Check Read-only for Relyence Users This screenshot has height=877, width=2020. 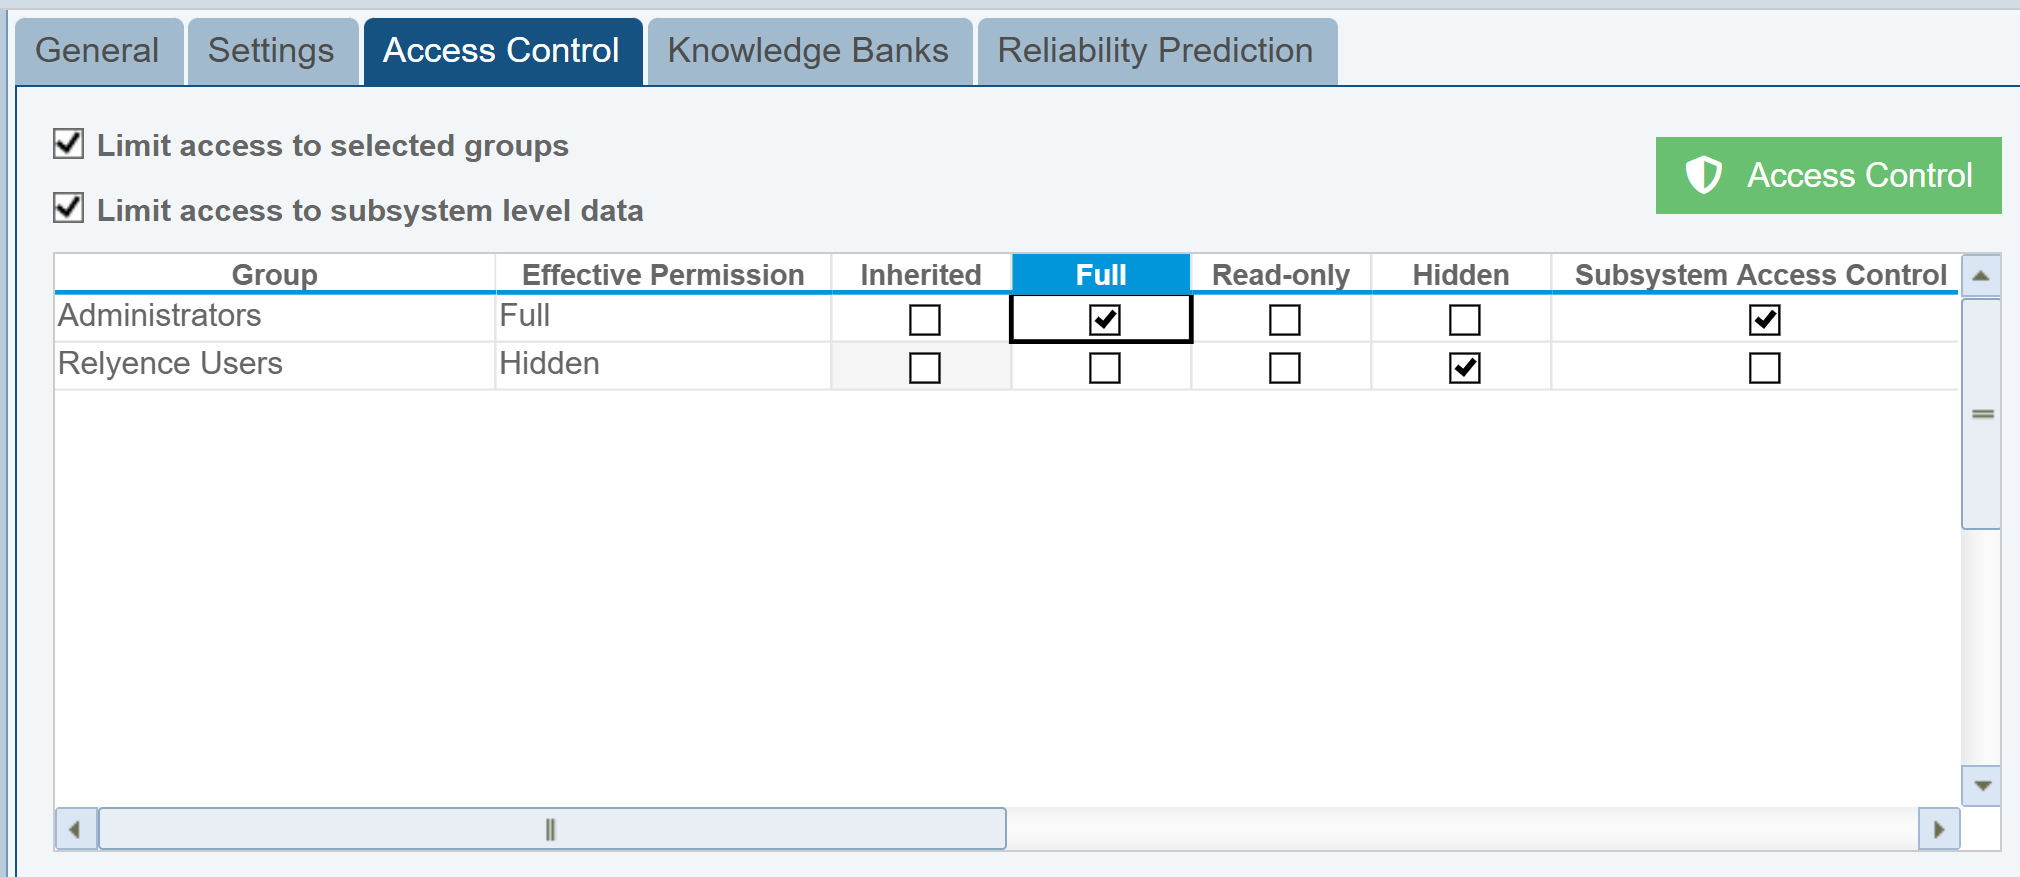1284,368
